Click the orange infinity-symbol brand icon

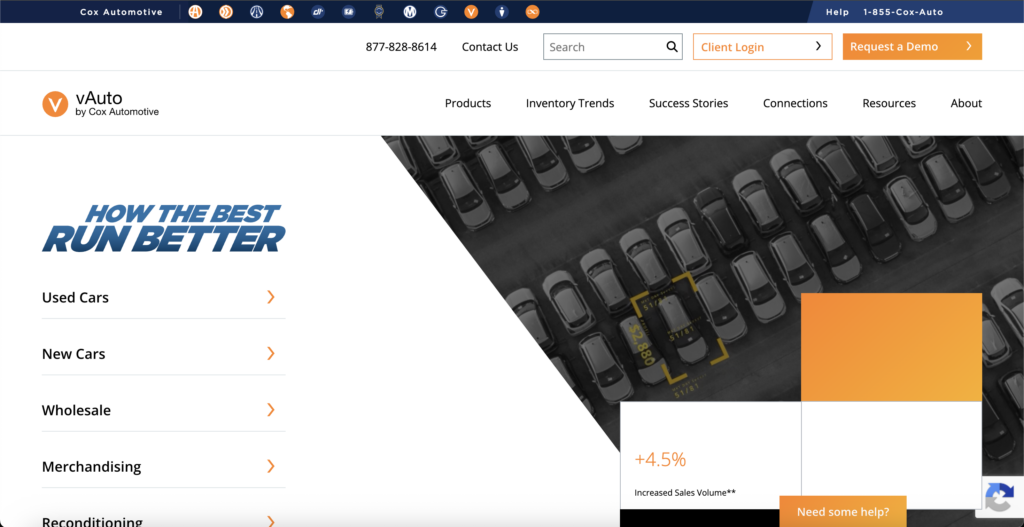click(532, 12)
